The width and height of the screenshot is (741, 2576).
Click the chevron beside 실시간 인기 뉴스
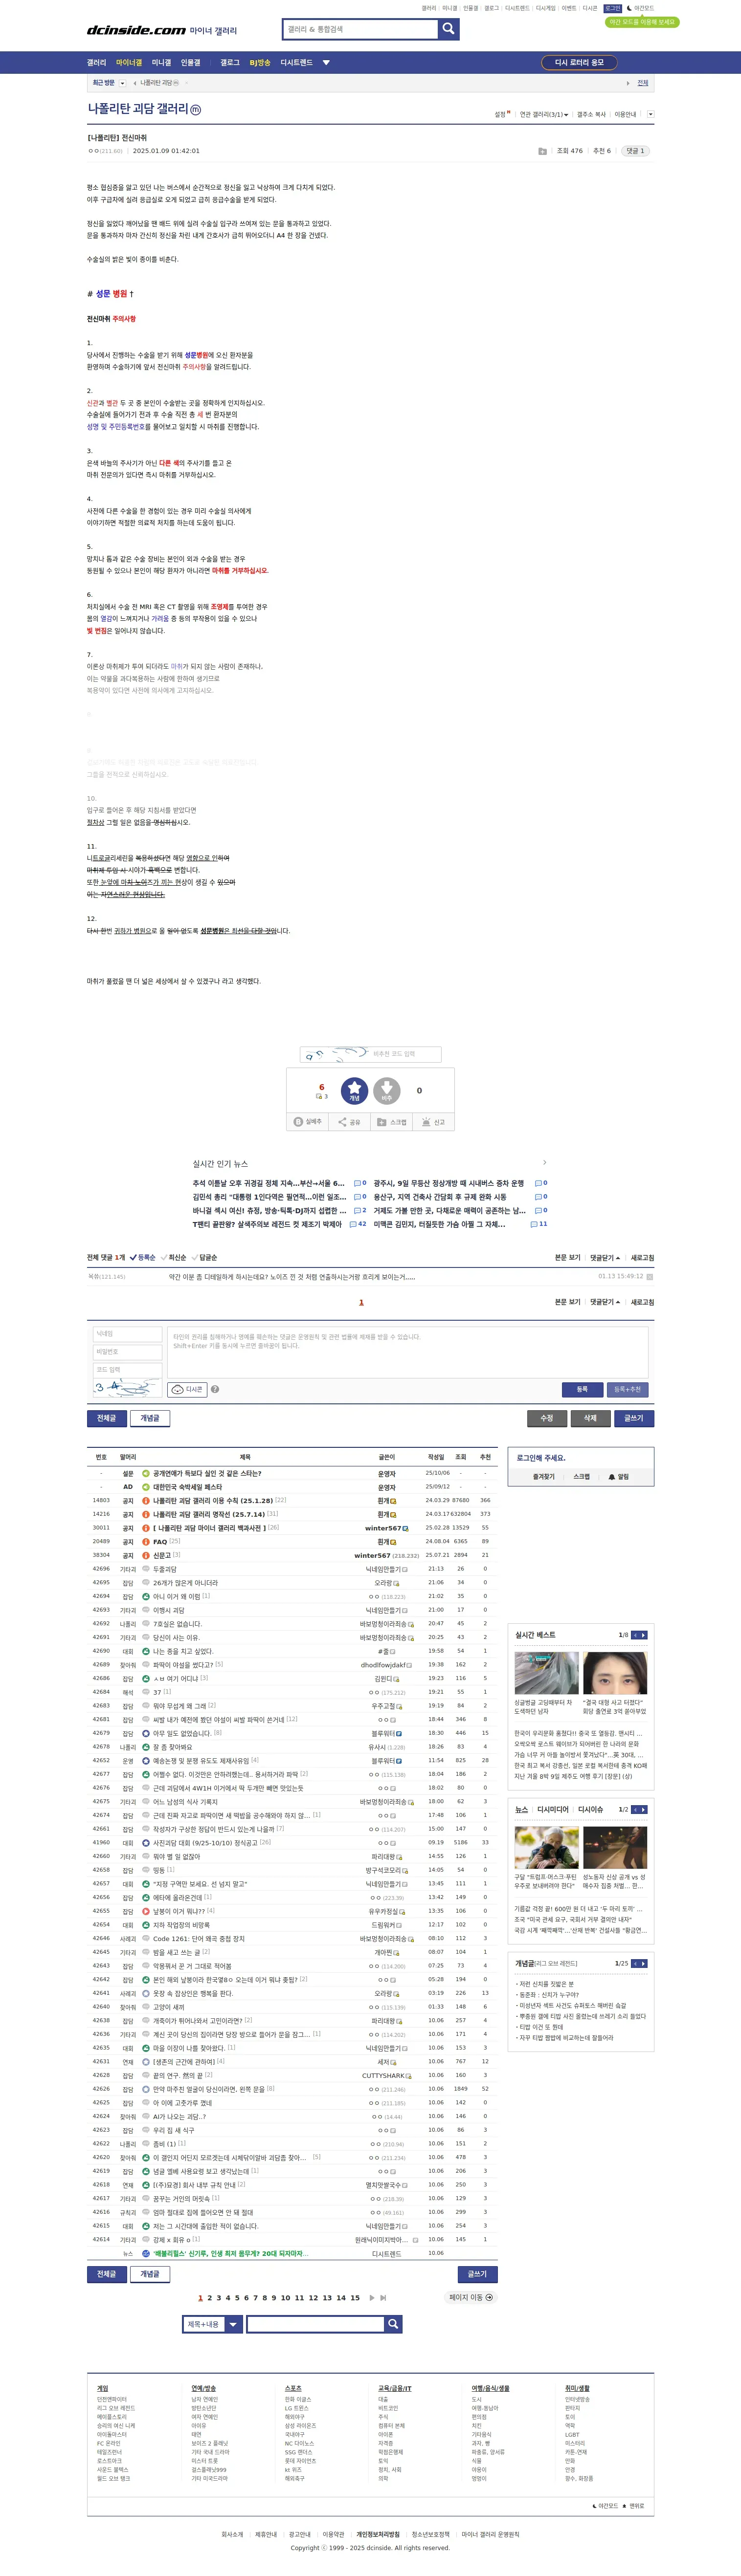pos(544,1163)
